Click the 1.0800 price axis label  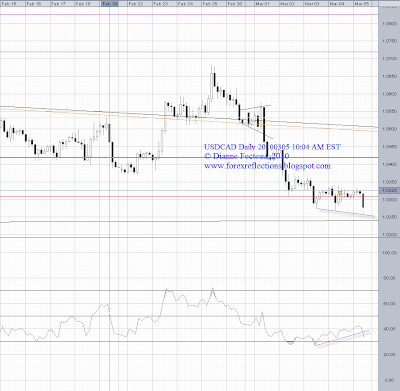[x=390, y=24]
